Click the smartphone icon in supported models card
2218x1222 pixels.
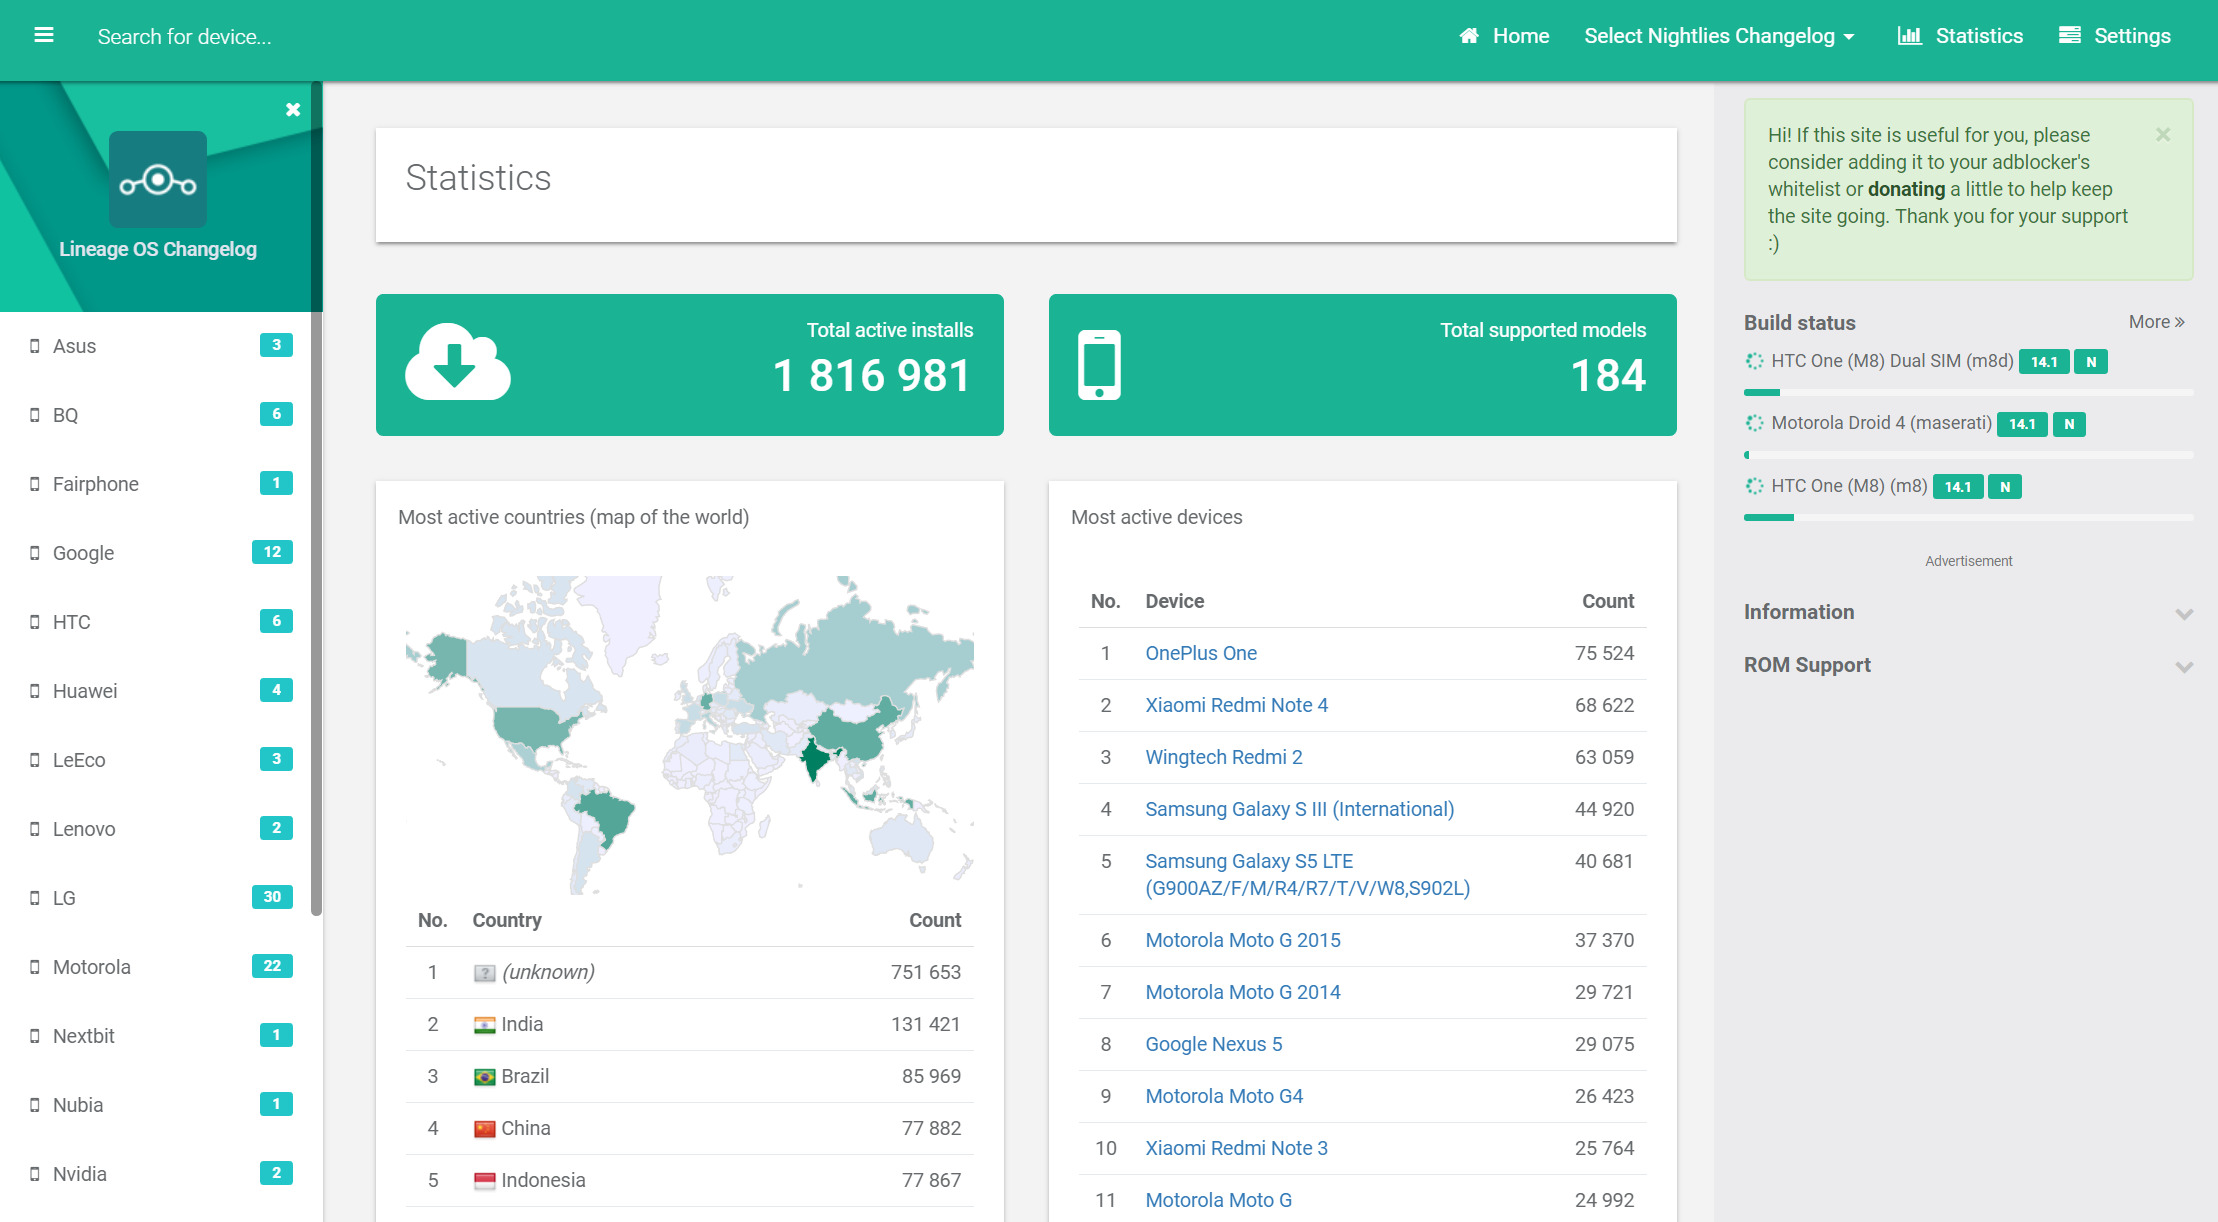pyautogui.click(x=1099, y=365)
